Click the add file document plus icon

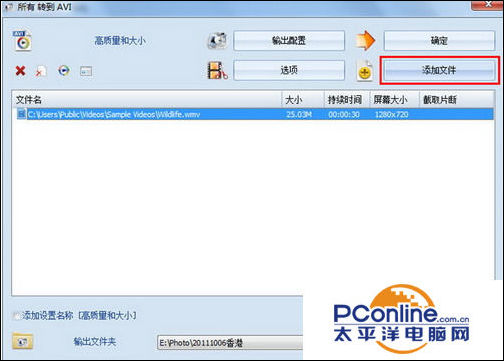365,71
